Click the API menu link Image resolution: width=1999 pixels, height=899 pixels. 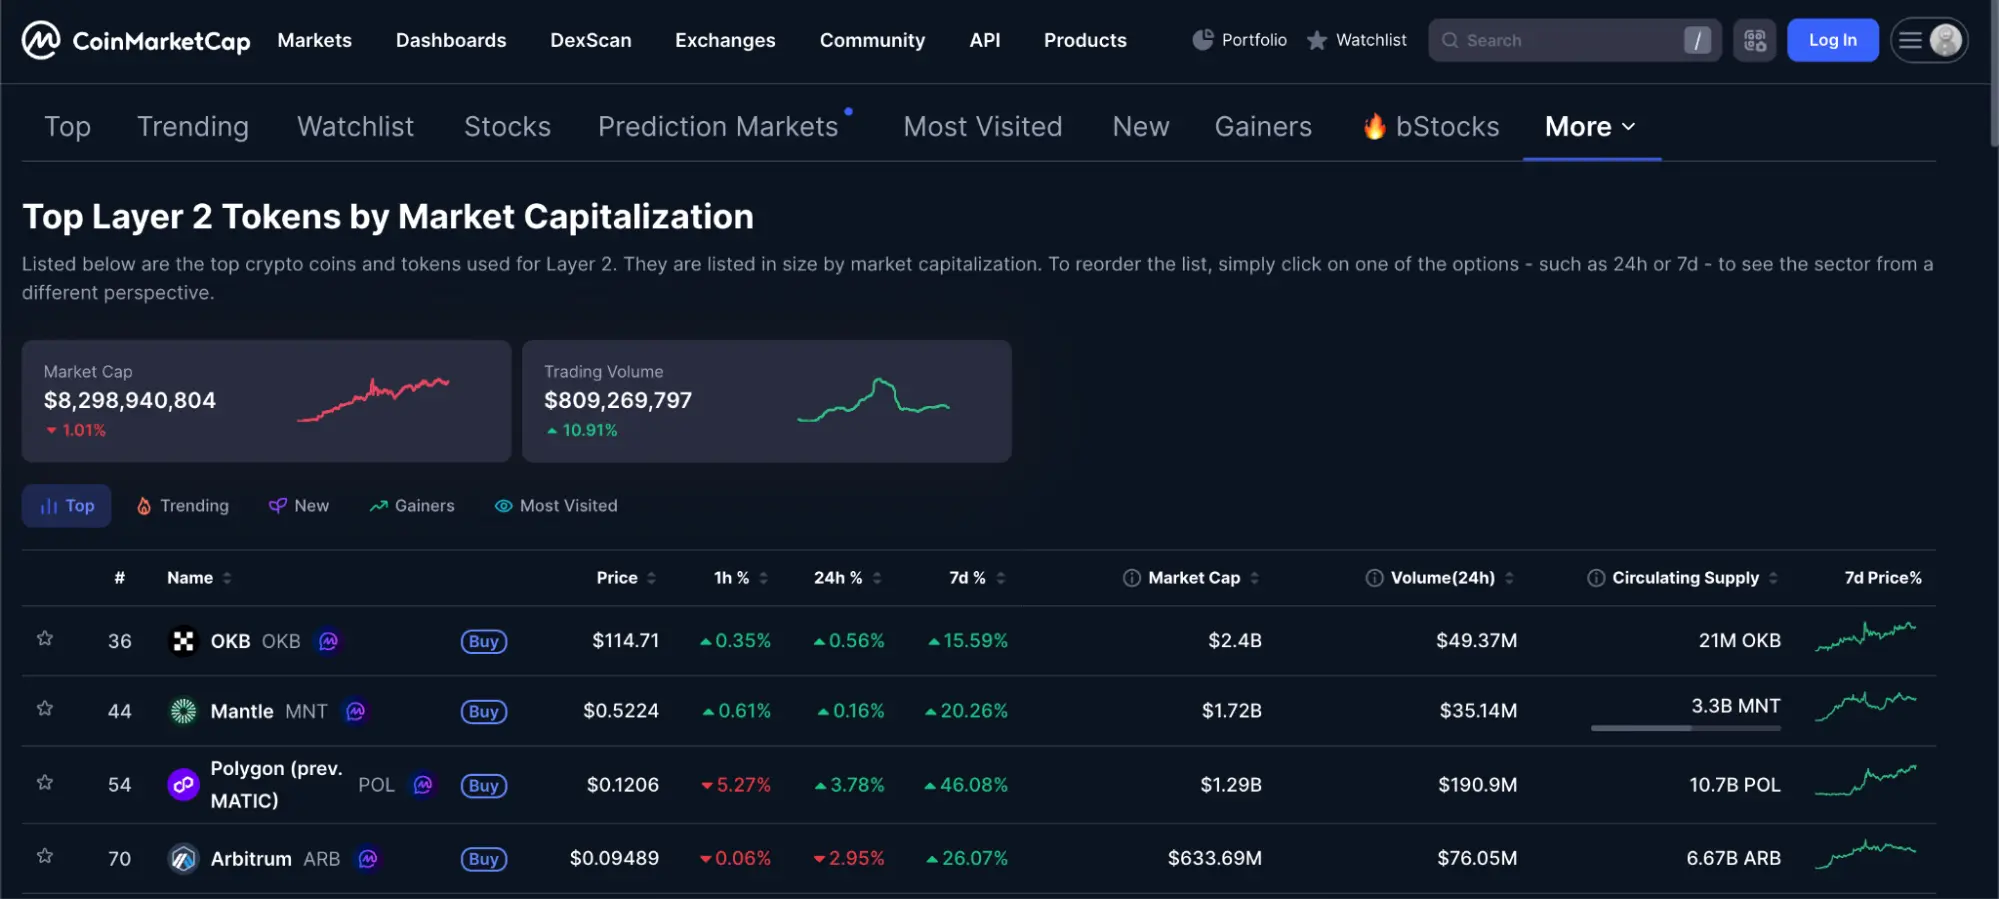click(984, 40)
